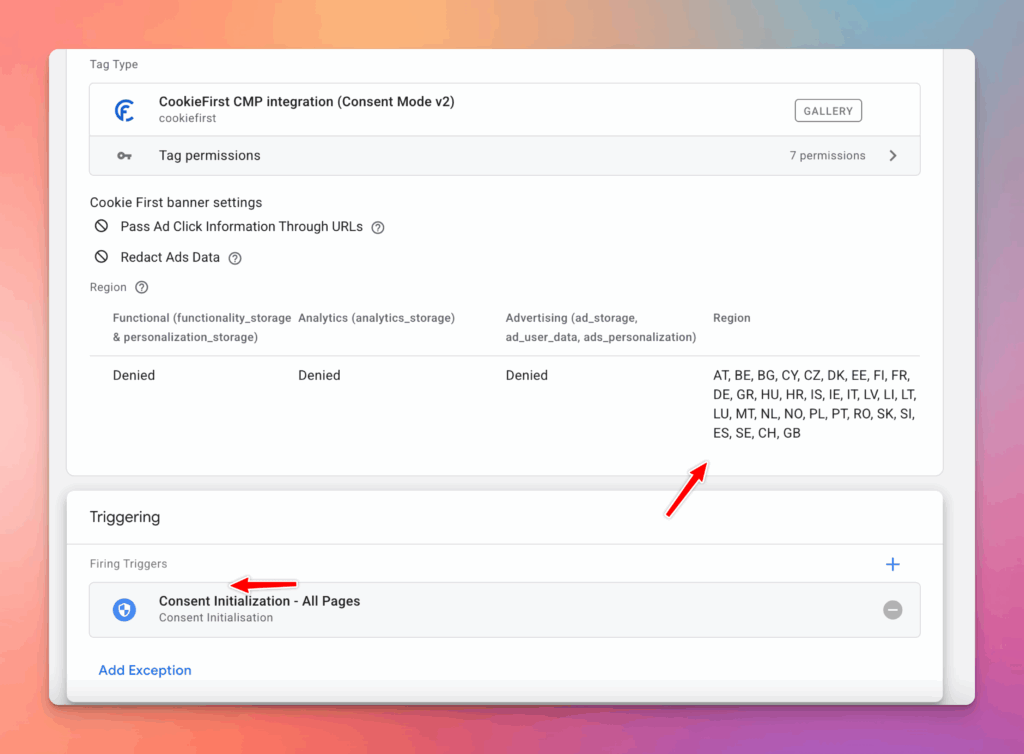Click the key icon beside Tag permissions
Image resolution: width=1024 pixels, height=754 pixels.
pyautogui.click(x=124, y=156)
